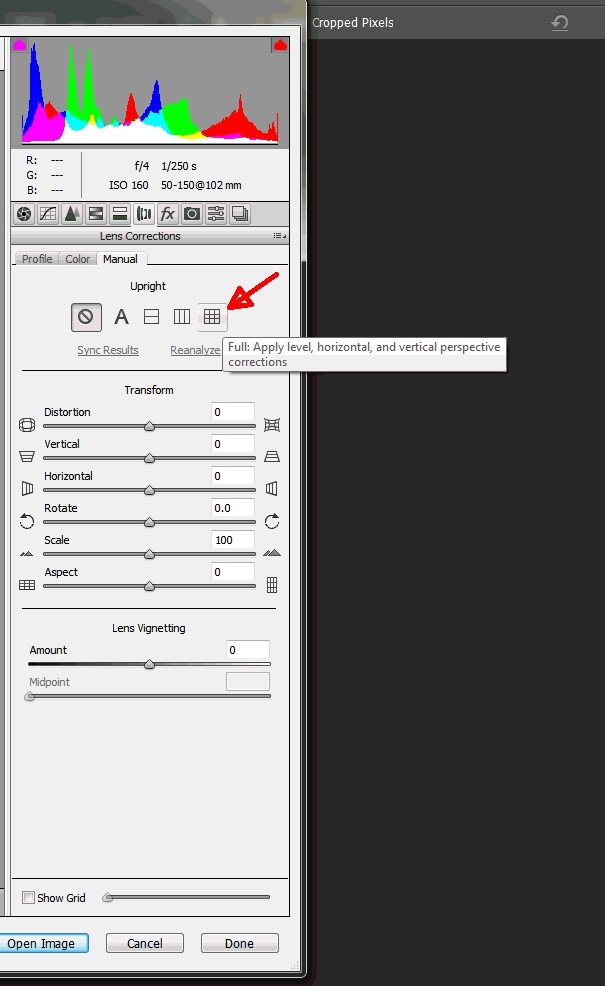Open the Presets panel icon
605x986 pixels.
tap(215, 214)
